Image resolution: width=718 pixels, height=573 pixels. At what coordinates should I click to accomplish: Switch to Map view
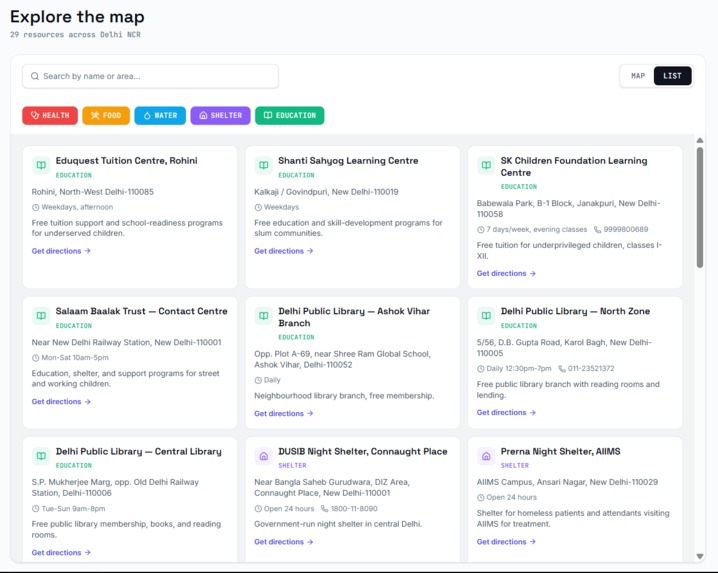637,76
